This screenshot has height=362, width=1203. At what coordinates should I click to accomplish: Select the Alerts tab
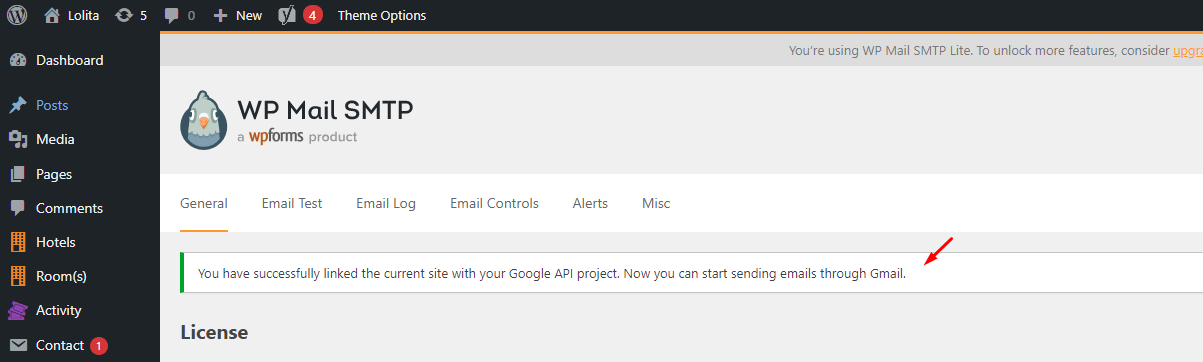[590, 203]
